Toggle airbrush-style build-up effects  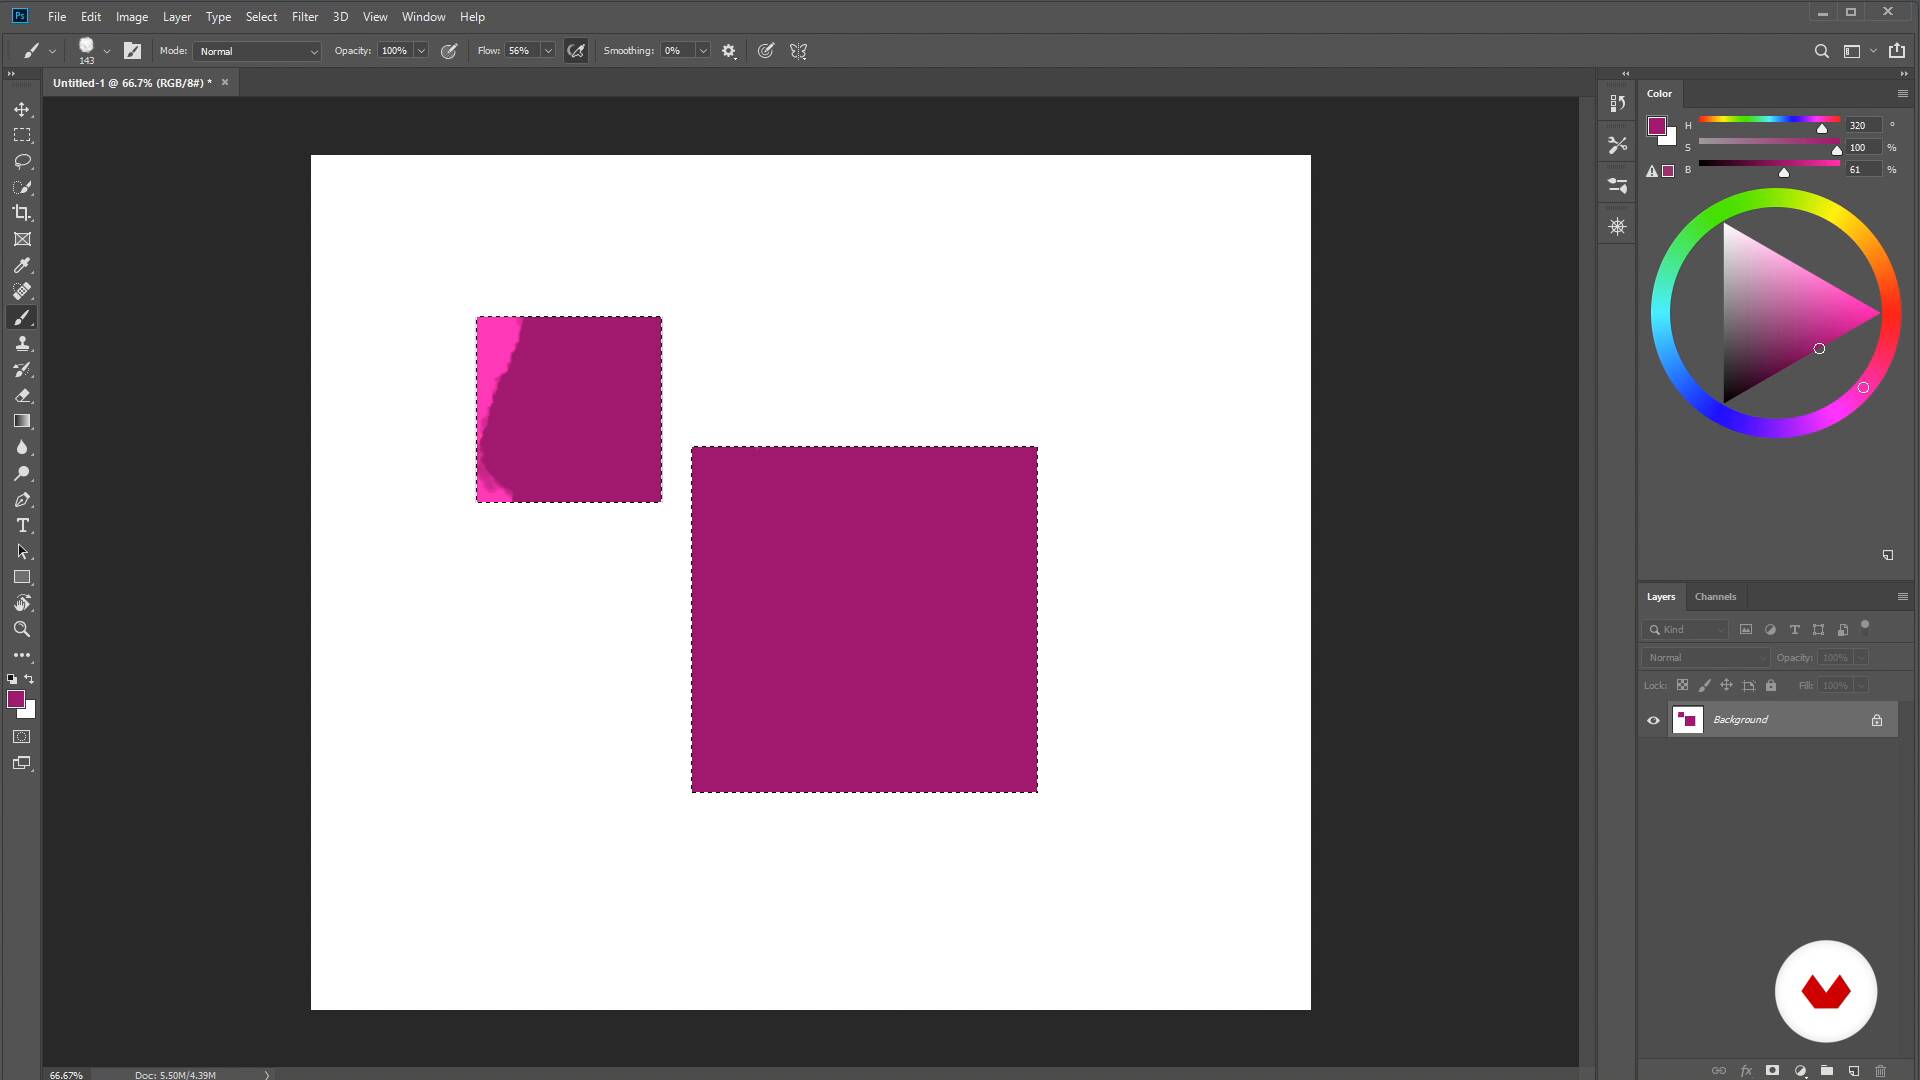(576, 51)
